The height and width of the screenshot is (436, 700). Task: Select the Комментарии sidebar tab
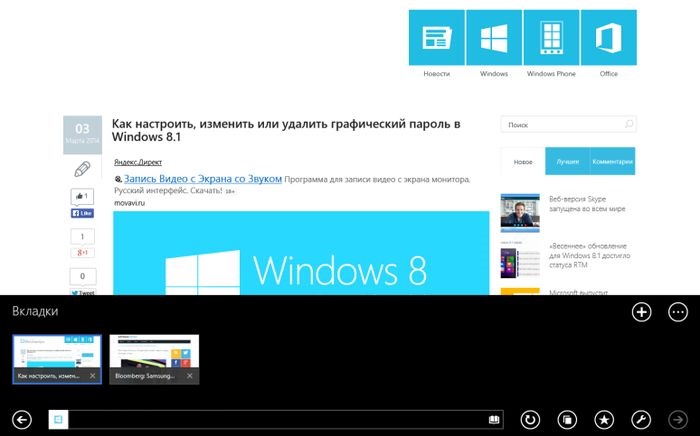pos(612,162)
